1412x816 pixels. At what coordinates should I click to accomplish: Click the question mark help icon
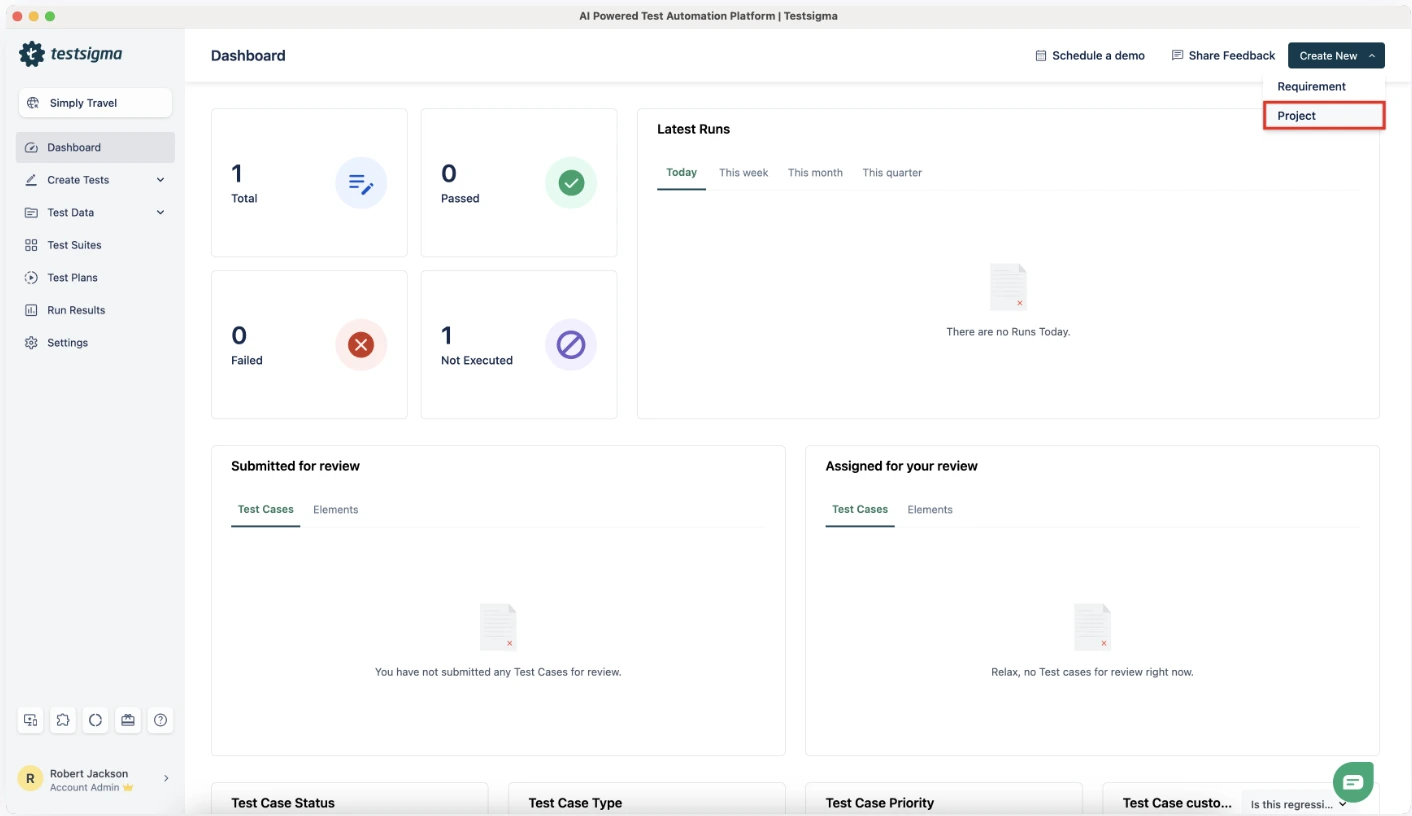[160, 720]
